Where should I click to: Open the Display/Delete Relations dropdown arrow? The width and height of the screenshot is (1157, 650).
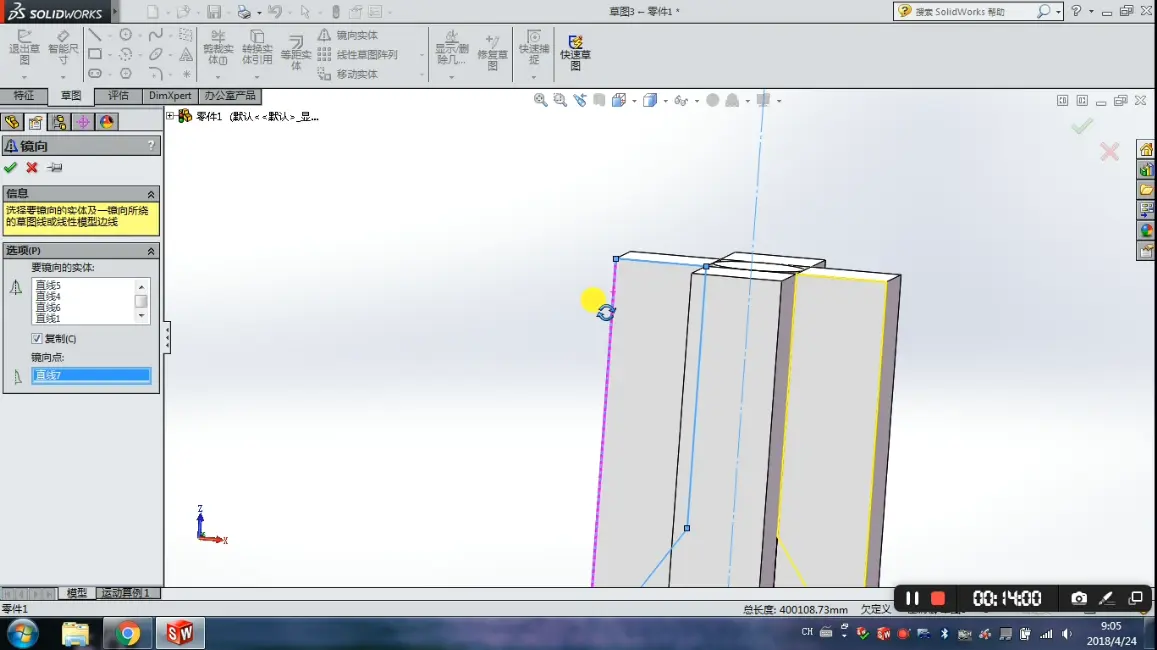(x=452, y=77)
